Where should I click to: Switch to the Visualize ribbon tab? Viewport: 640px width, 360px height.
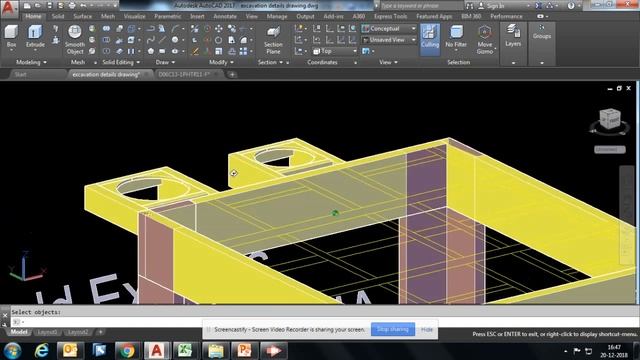pos(134,16)
